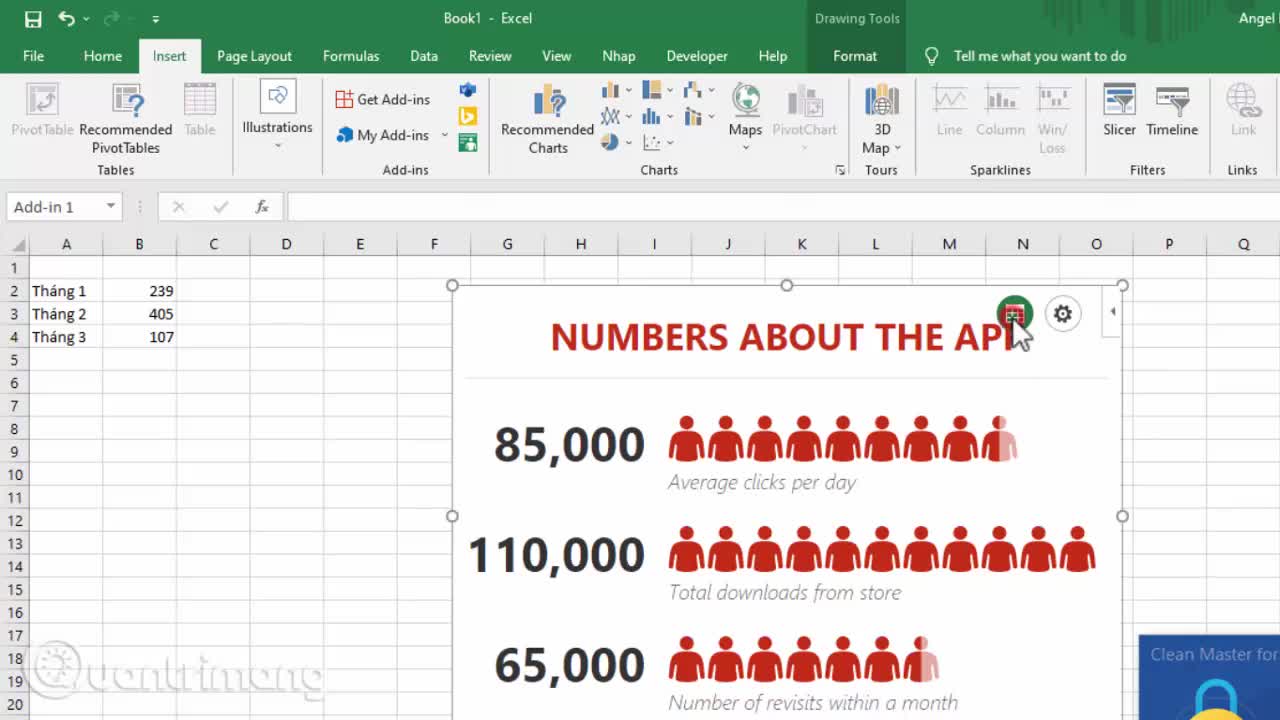Screen dimensions: 1280x720
Task: Open the Help tab
Action: tap(772, 56)
